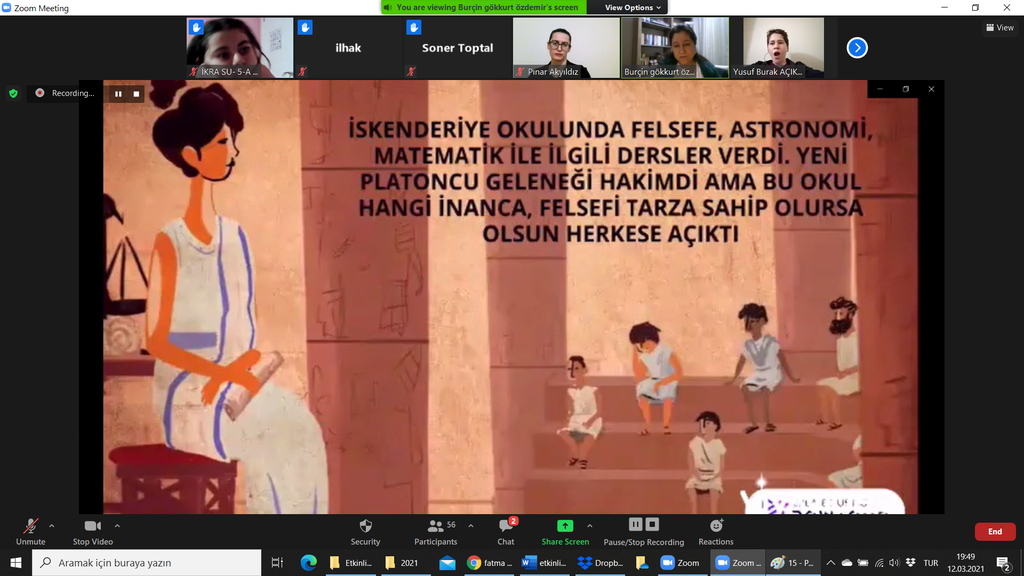Open Task View on the taskbar
Screen dimensions: 1024x576
[x=277, y=562]
